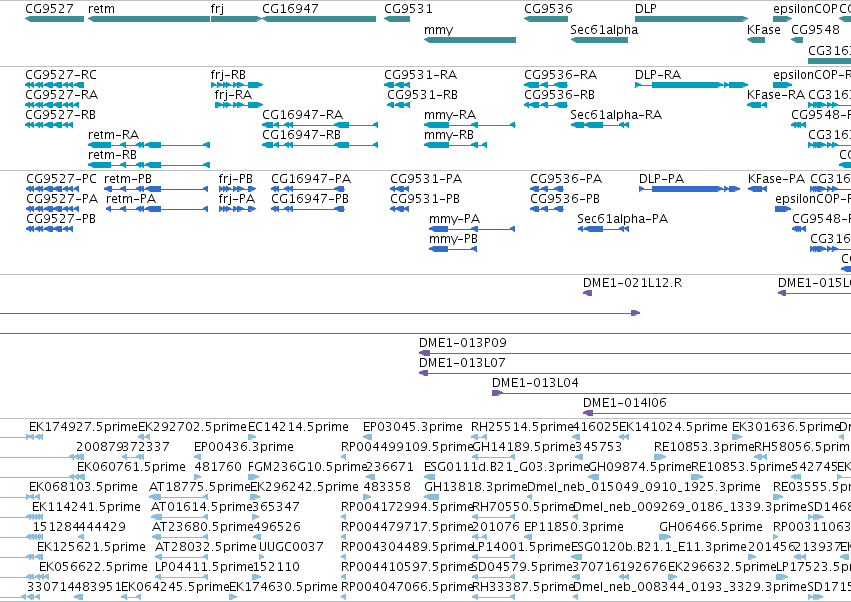Click the AT18775.5prime EST label
The width and height of the screenshot is (851, 602).
tap(199, 487)
